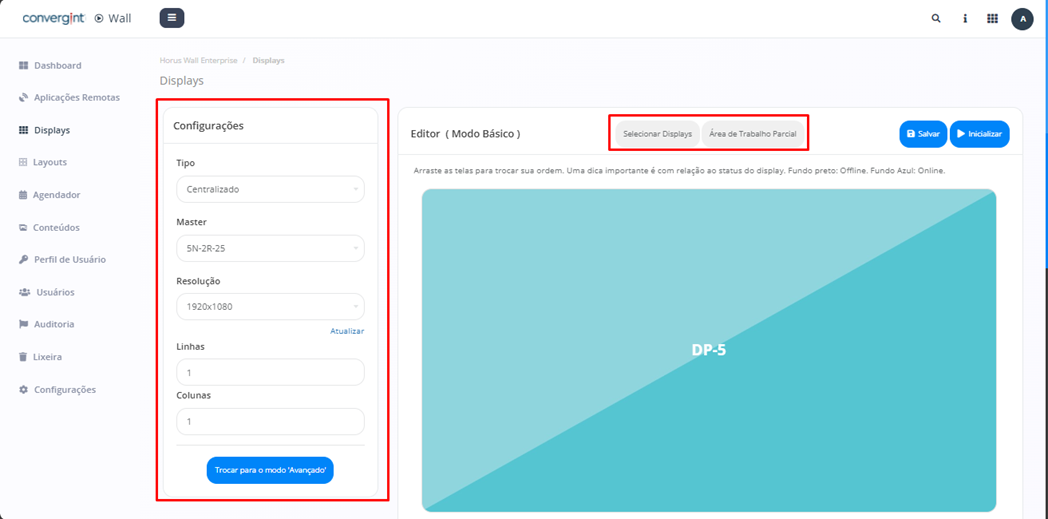Expand the Tipo dropdown

(270, 189)
